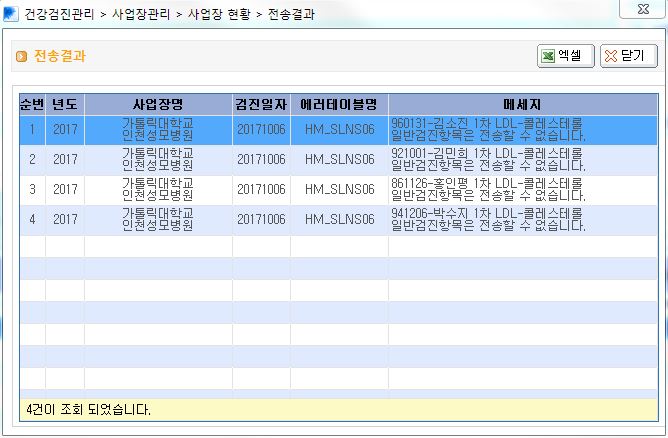Click the HM_SLNS06 cell in row 3
668x438 pixels.
click(339, 190)
